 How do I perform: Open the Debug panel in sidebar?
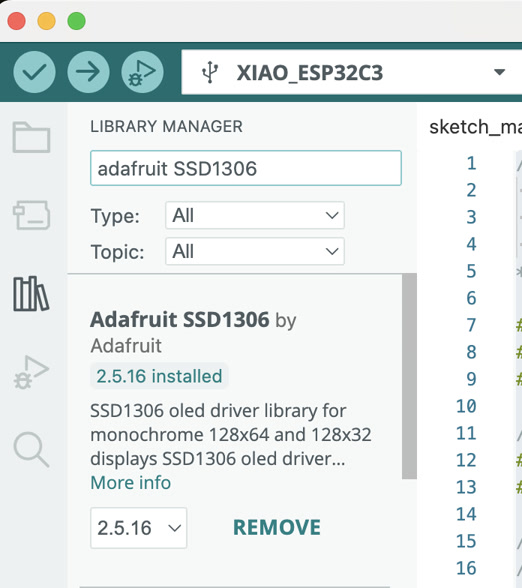pos(31,372)
